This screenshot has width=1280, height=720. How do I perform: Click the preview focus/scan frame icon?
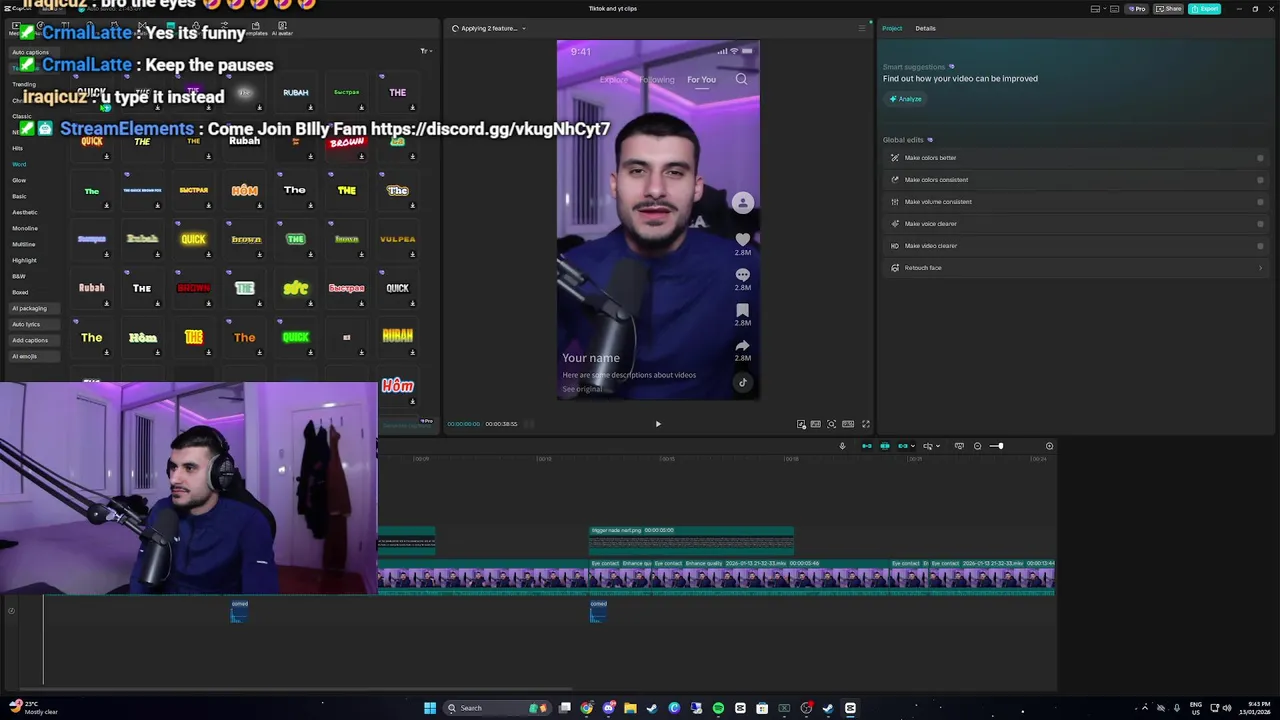point(831,424)
